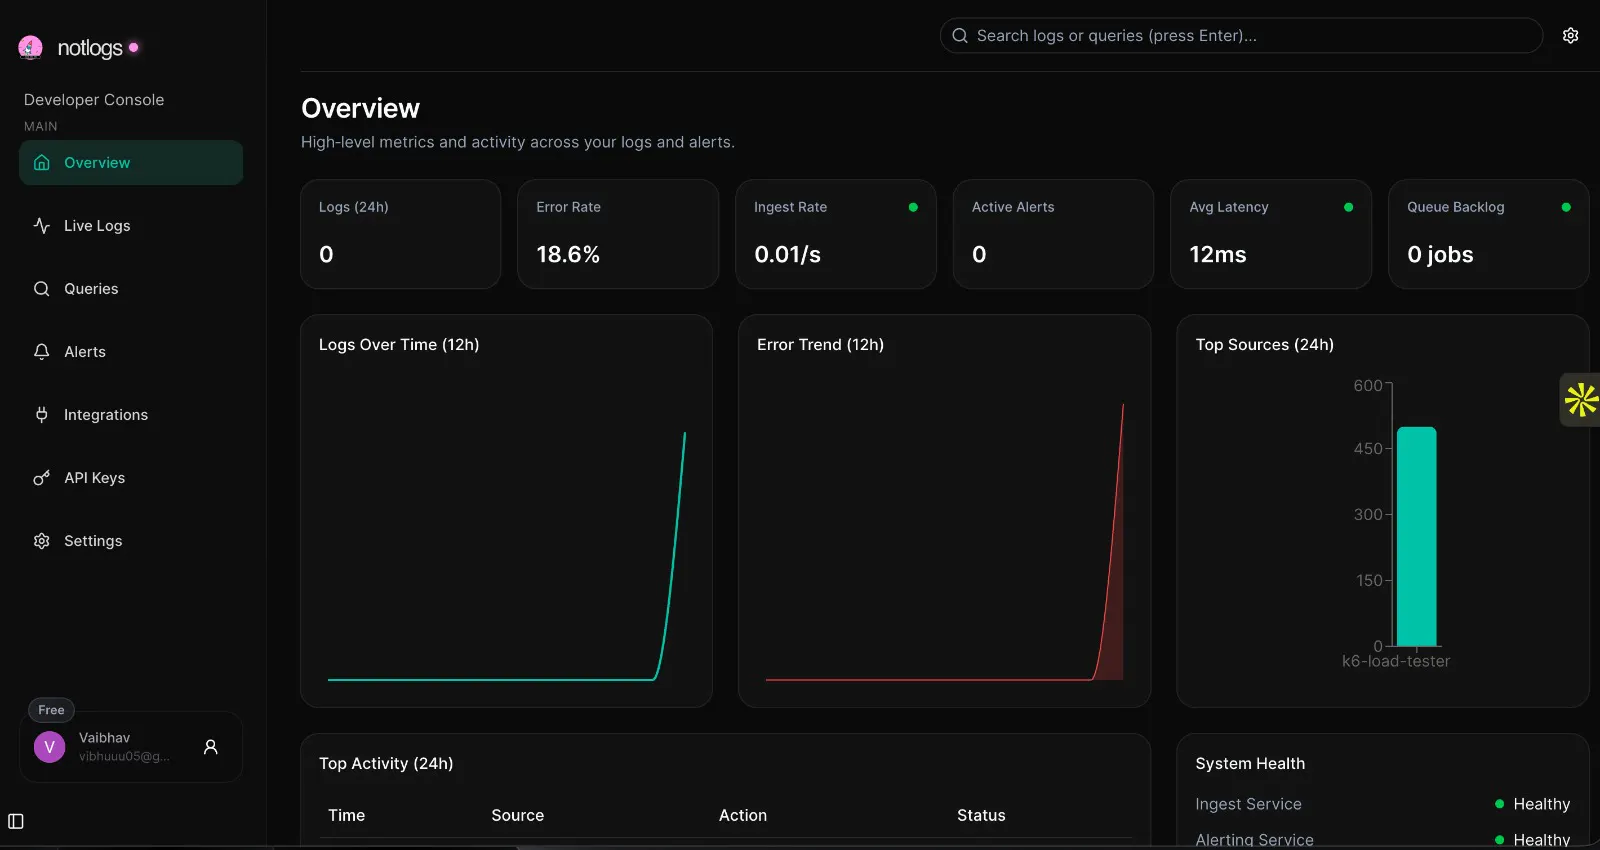This screenshot has width=1600, height=850.
Task: Open the Queries page
Action: 131,288
